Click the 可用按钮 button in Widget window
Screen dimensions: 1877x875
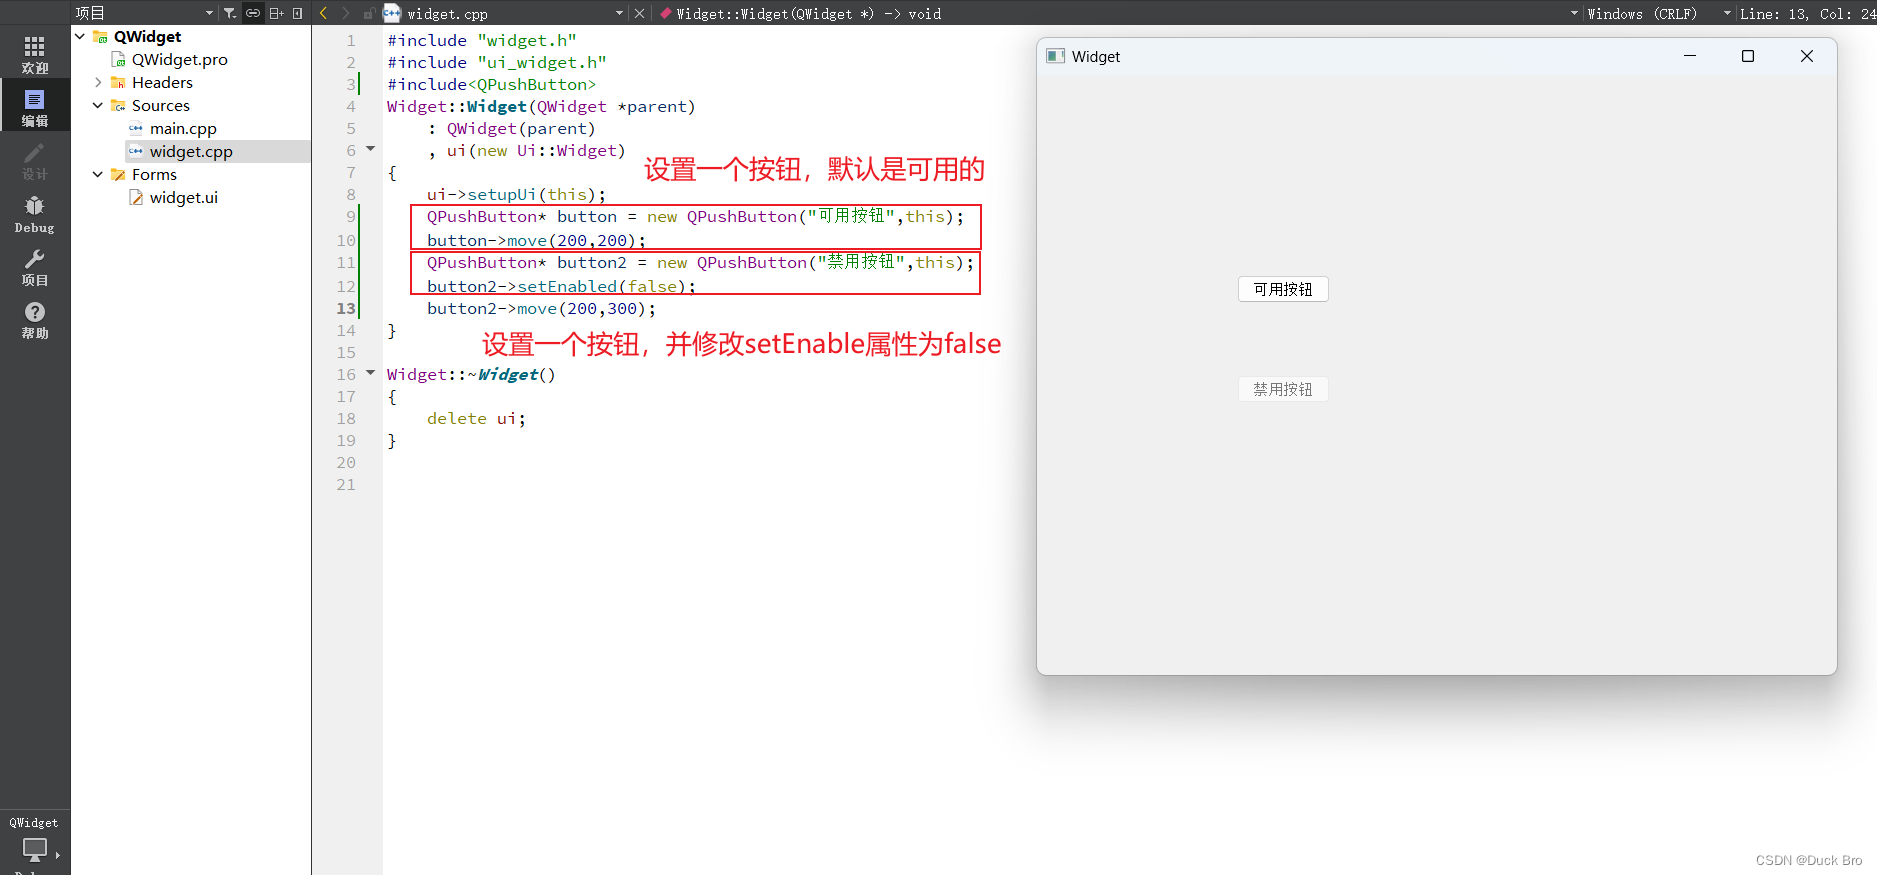click(1283, 289)
